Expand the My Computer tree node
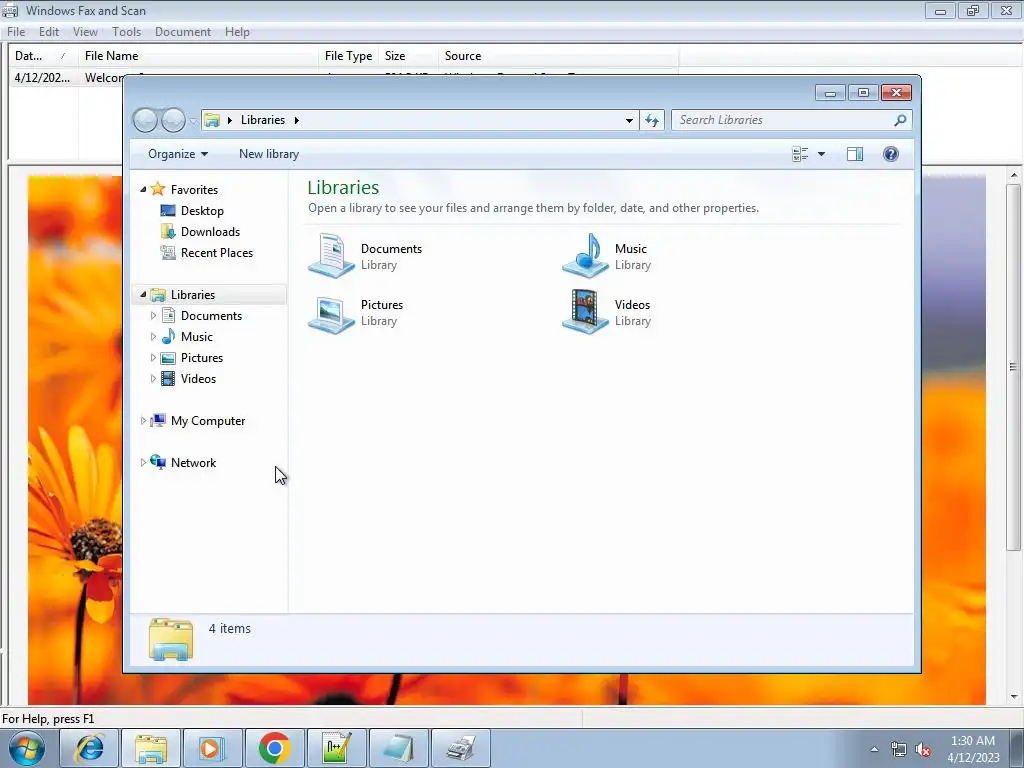Screen dimensions: 1024x768 (143, 421)
